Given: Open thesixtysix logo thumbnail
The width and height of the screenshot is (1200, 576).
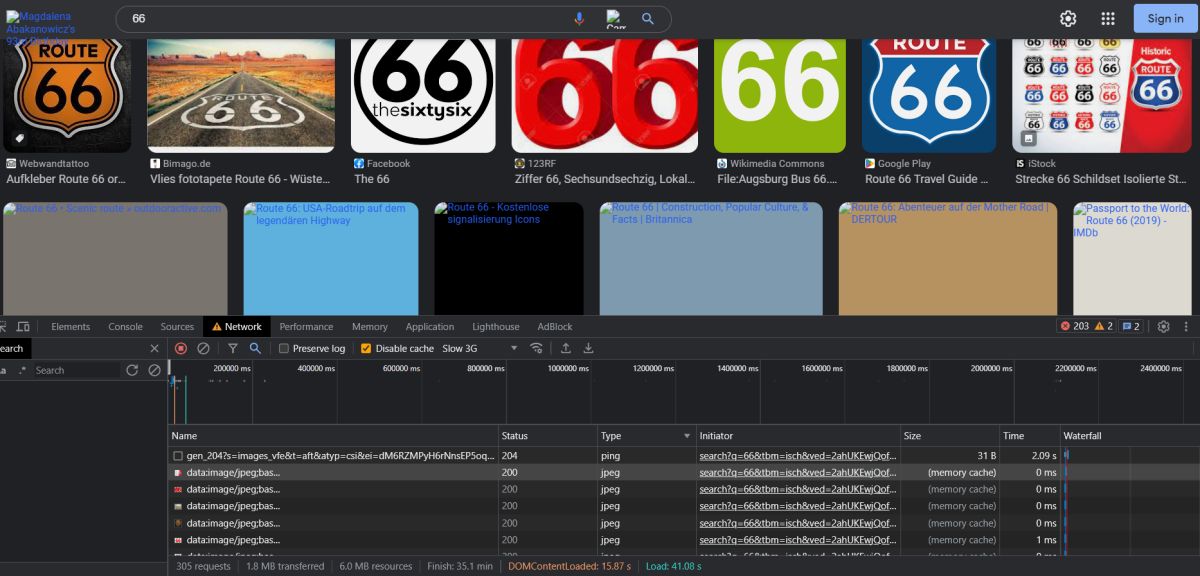Looking at the screenshot, I should (x=423, y=96).
